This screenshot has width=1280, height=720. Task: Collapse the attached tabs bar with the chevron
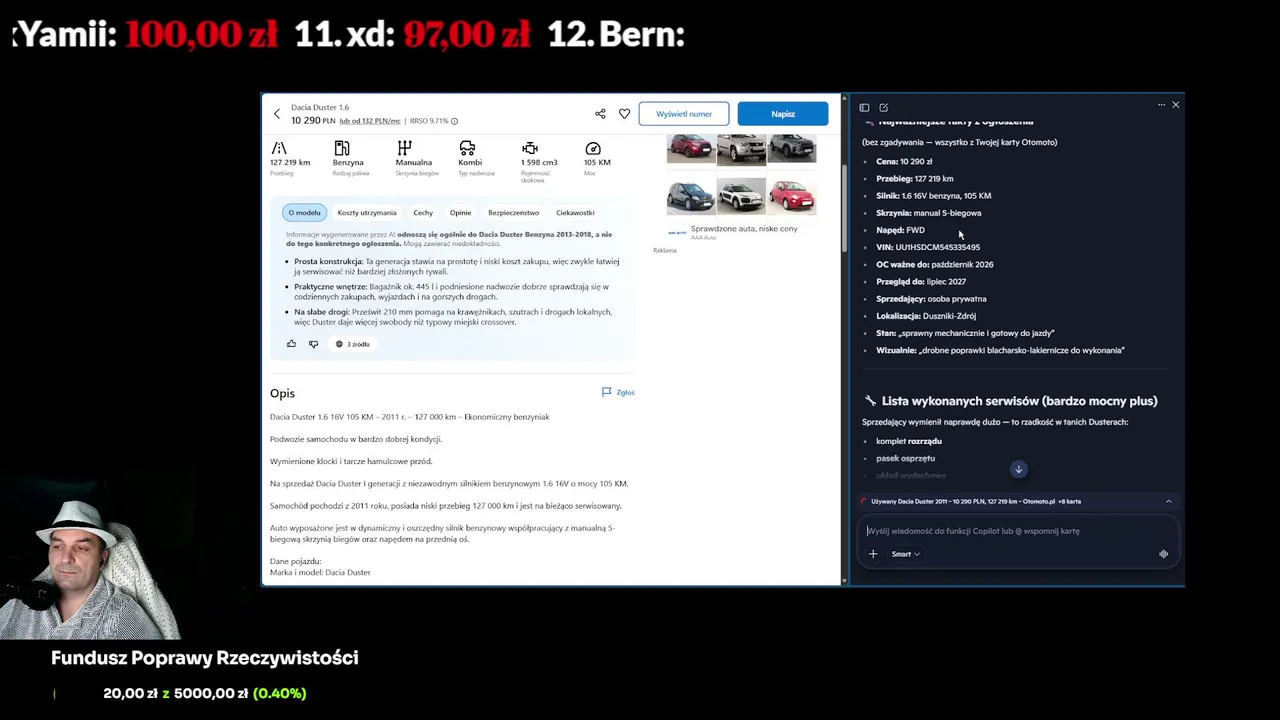tap(1168, 502)
